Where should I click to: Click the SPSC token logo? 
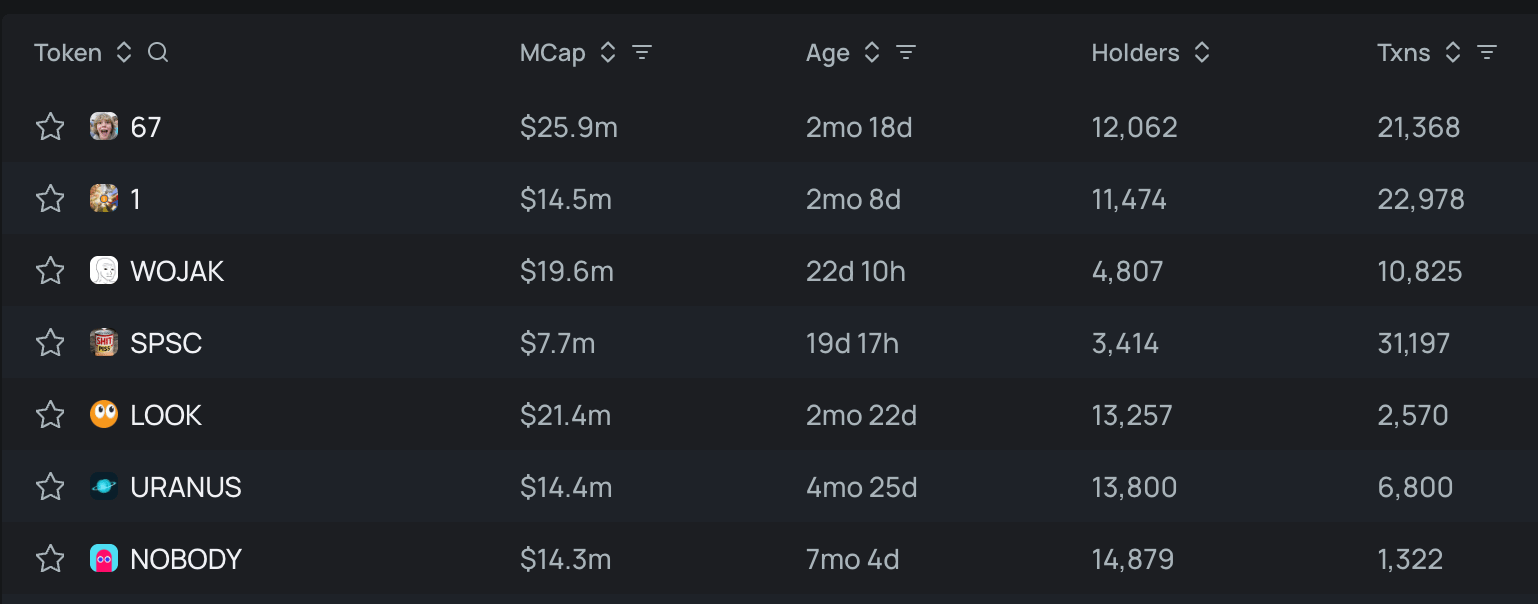[104, 343]
